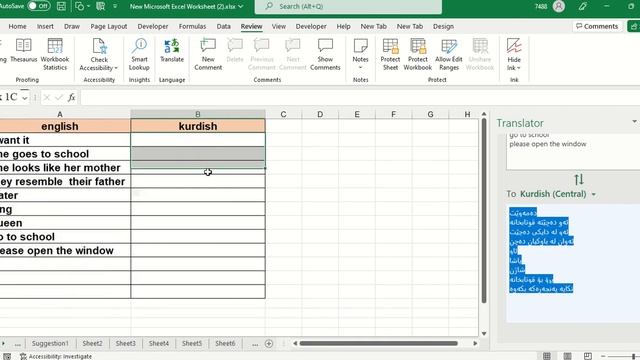Select cell 'please open the window'
Image resolution: width=640 pixels, height=360 pixels.
coord(65,251)
